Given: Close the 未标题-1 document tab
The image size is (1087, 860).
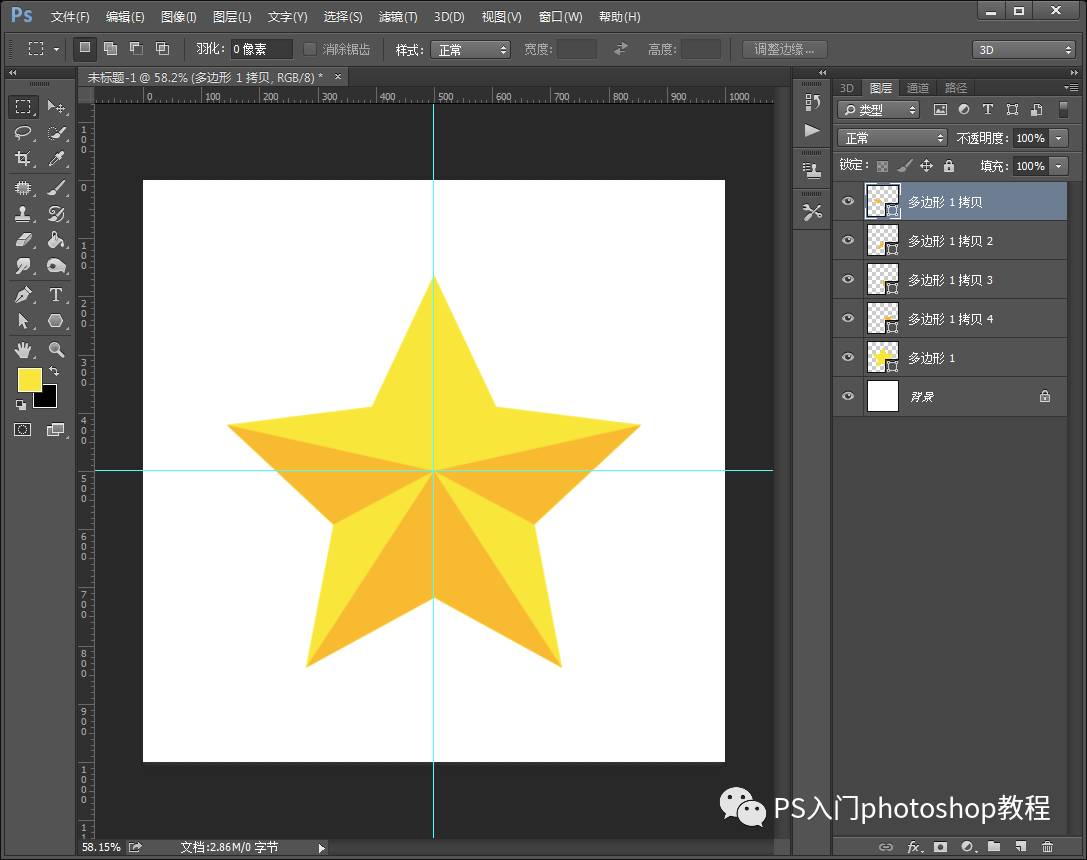Looking at the screenshot, I should click(x=338, y=77).
